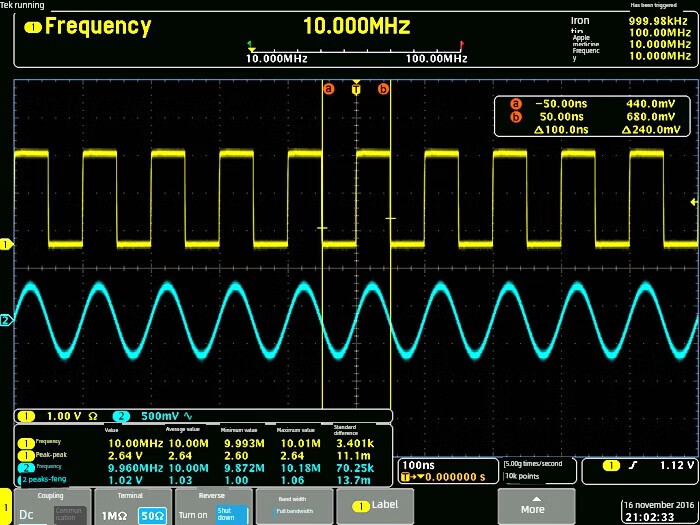Set Reverse to Shut down

(x=231, y=513)
